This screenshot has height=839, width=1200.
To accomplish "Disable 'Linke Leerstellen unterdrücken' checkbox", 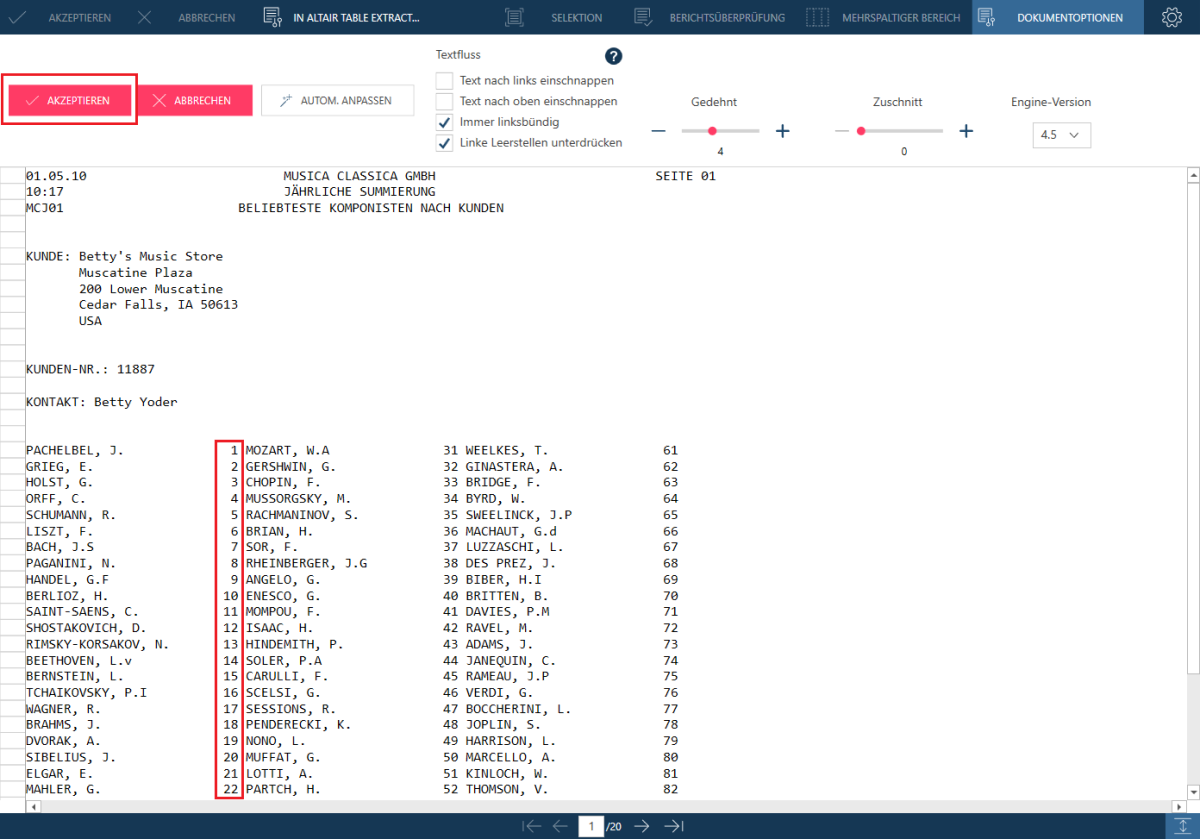I will point(444,143).
